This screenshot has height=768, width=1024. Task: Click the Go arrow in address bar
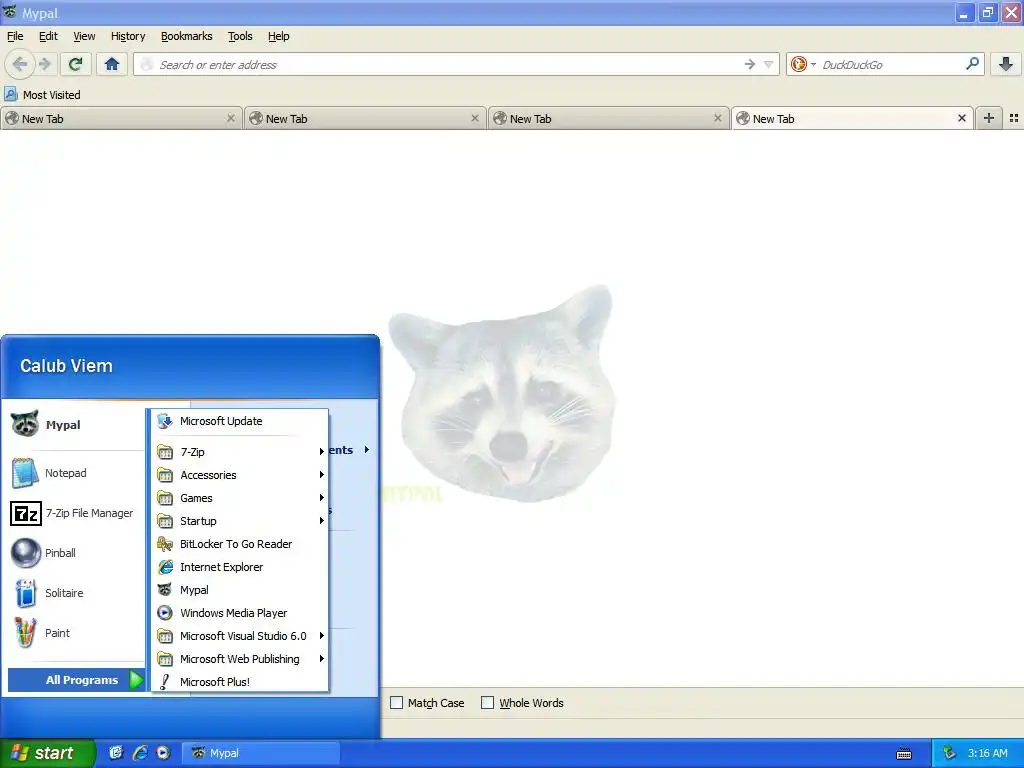[x=750, y=64]
